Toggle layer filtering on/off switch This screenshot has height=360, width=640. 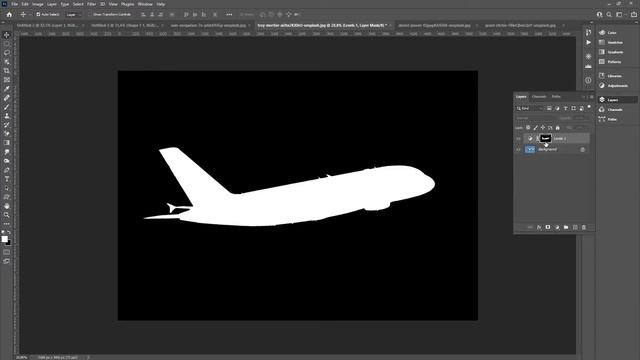click(589, 107)
